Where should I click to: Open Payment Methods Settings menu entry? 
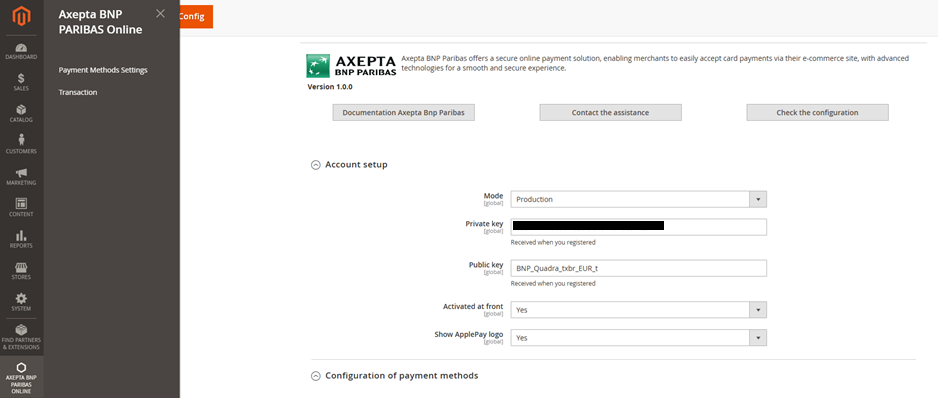tap(103, 70)
